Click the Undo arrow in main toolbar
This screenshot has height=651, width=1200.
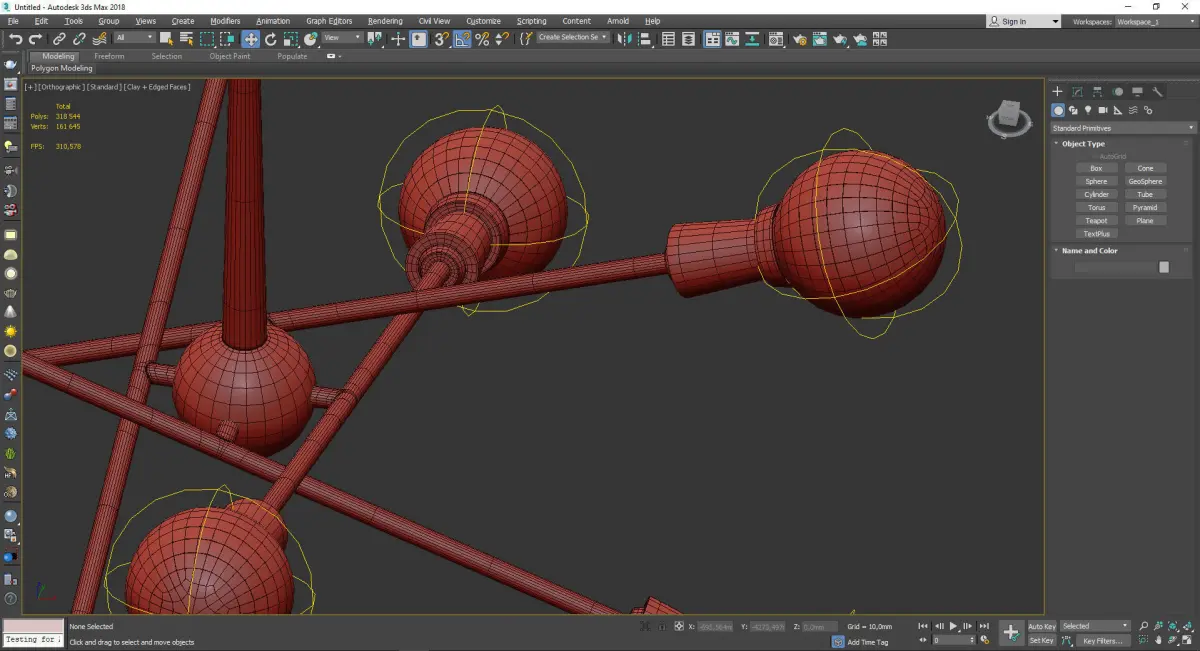15,39
